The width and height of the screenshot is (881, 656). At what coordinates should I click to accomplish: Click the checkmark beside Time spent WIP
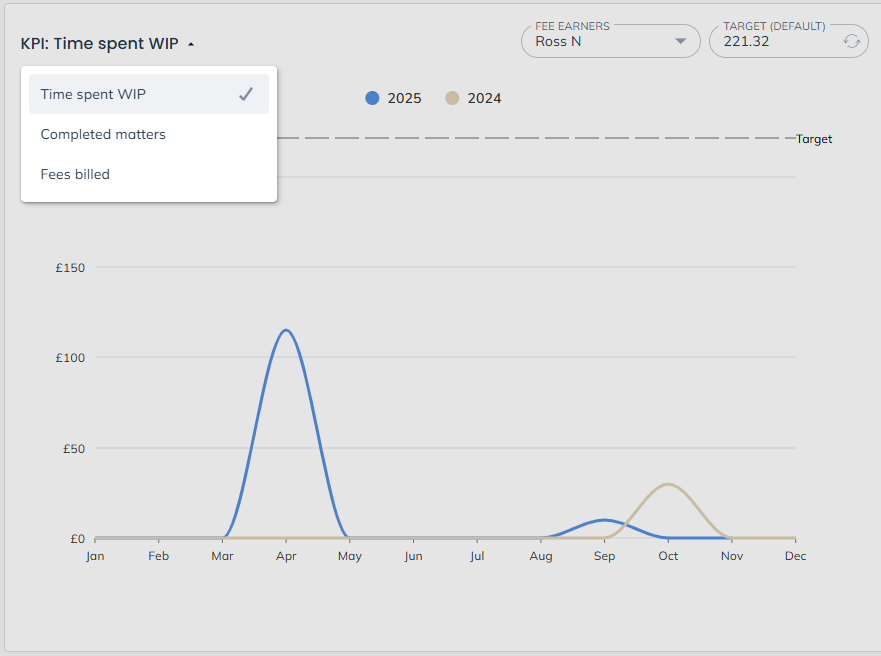[246, 94]
